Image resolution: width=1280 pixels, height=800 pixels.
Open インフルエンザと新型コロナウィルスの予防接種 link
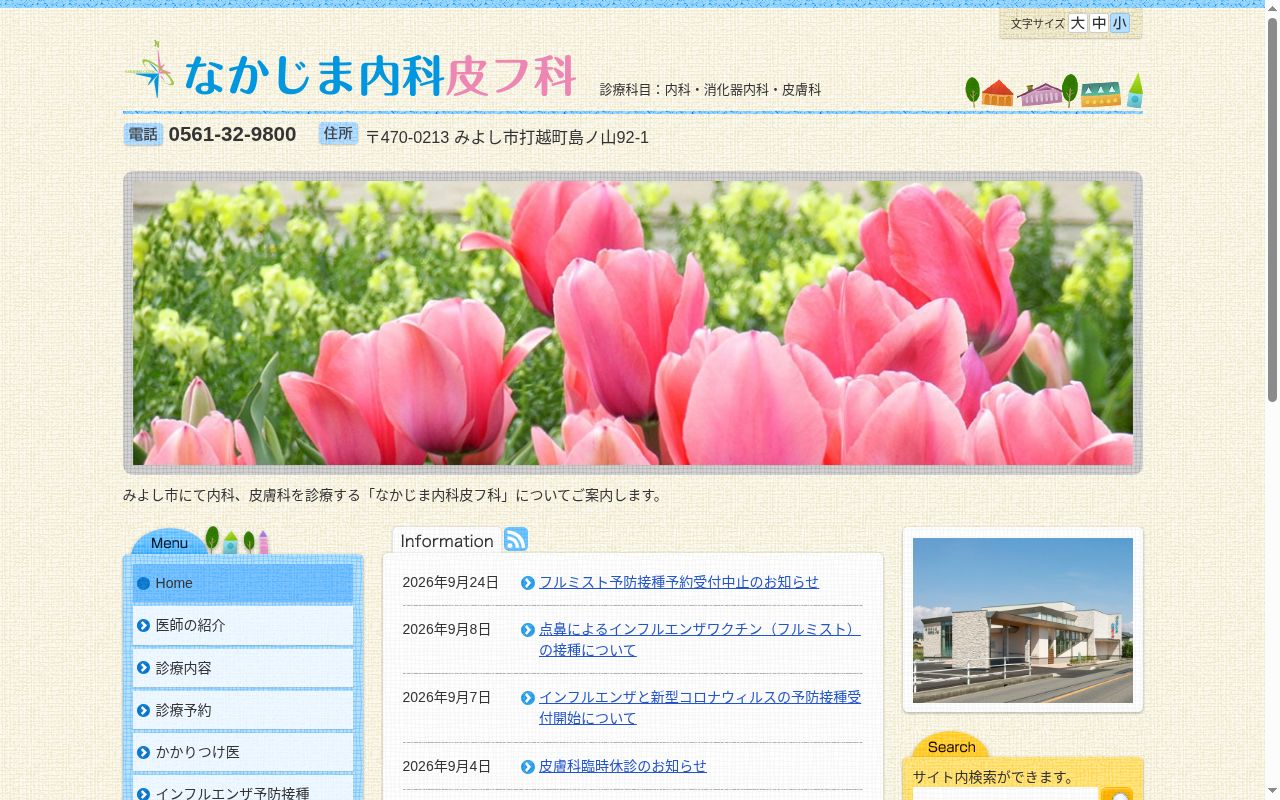[700, 708]
